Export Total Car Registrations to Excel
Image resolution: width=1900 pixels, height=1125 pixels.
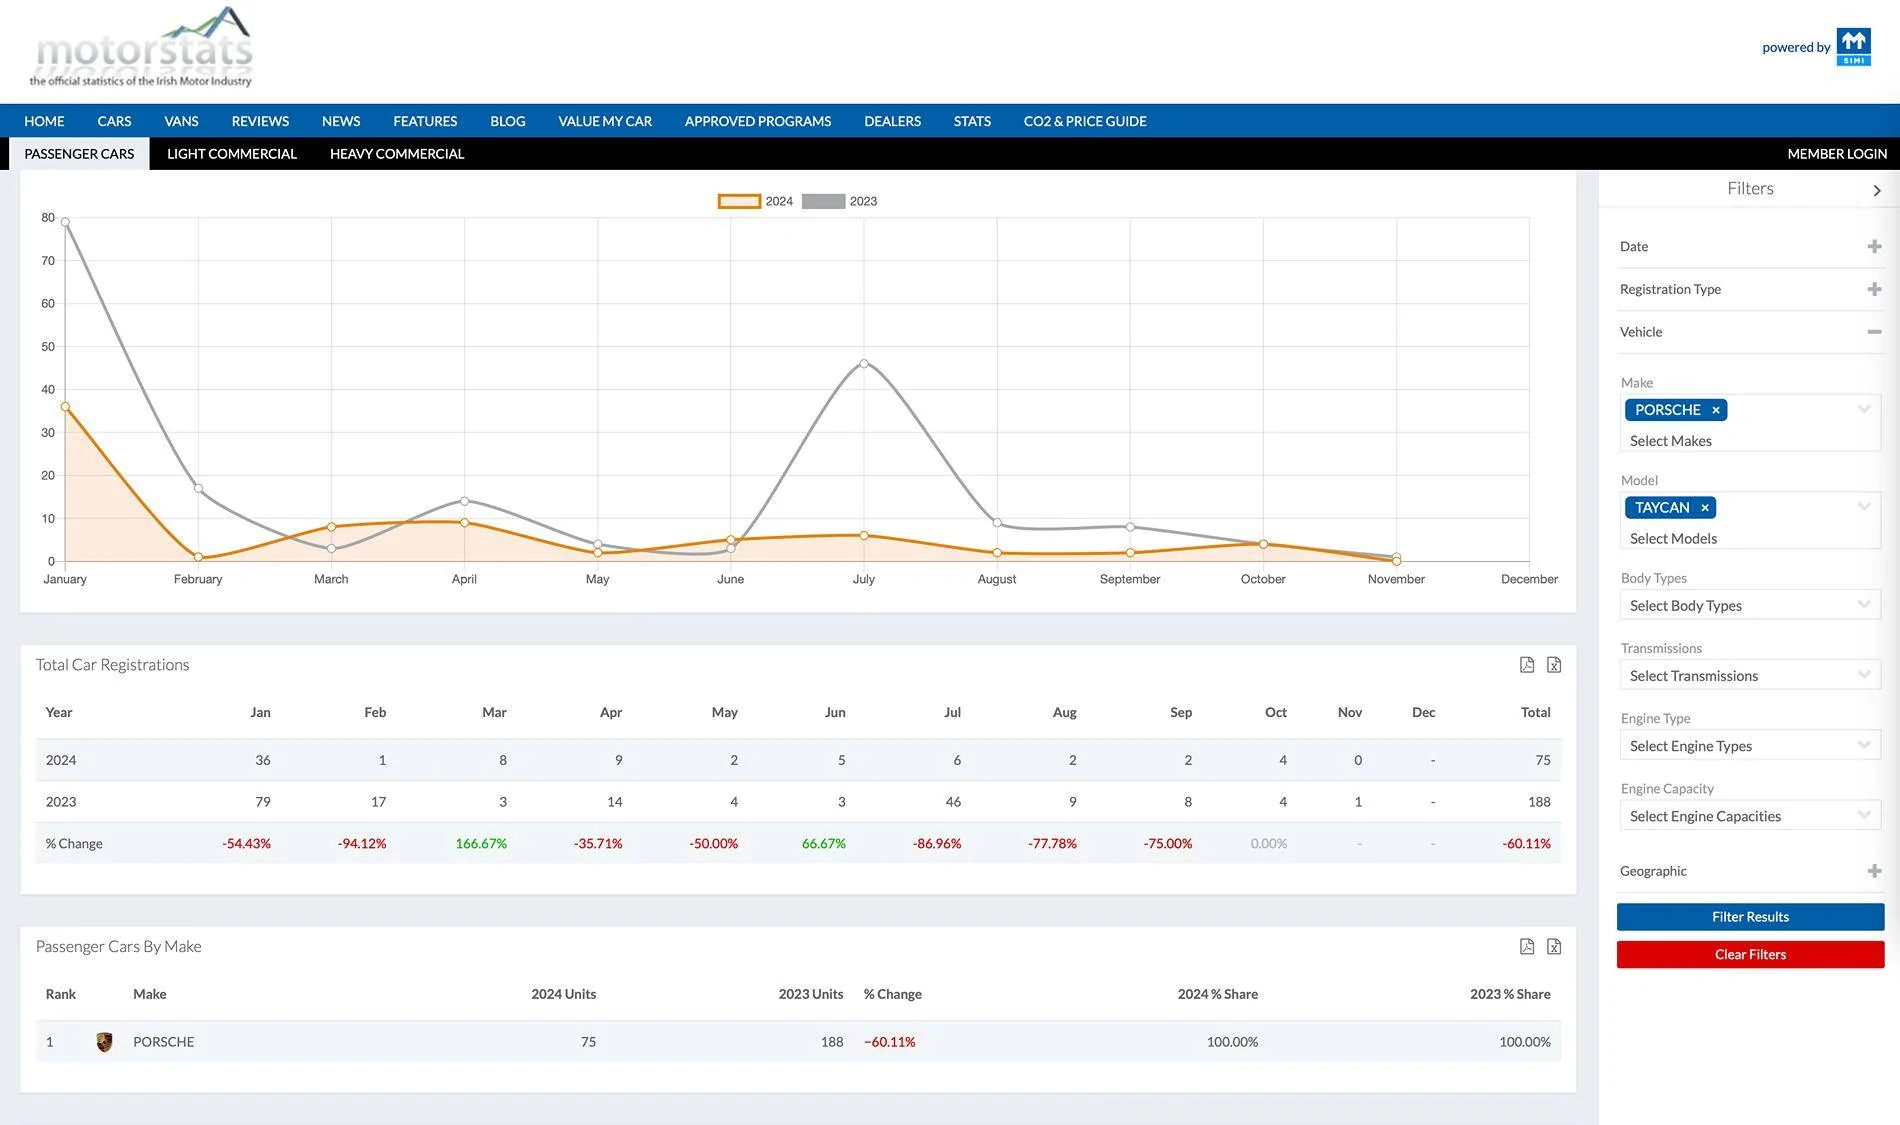(x=1554, y=665)
